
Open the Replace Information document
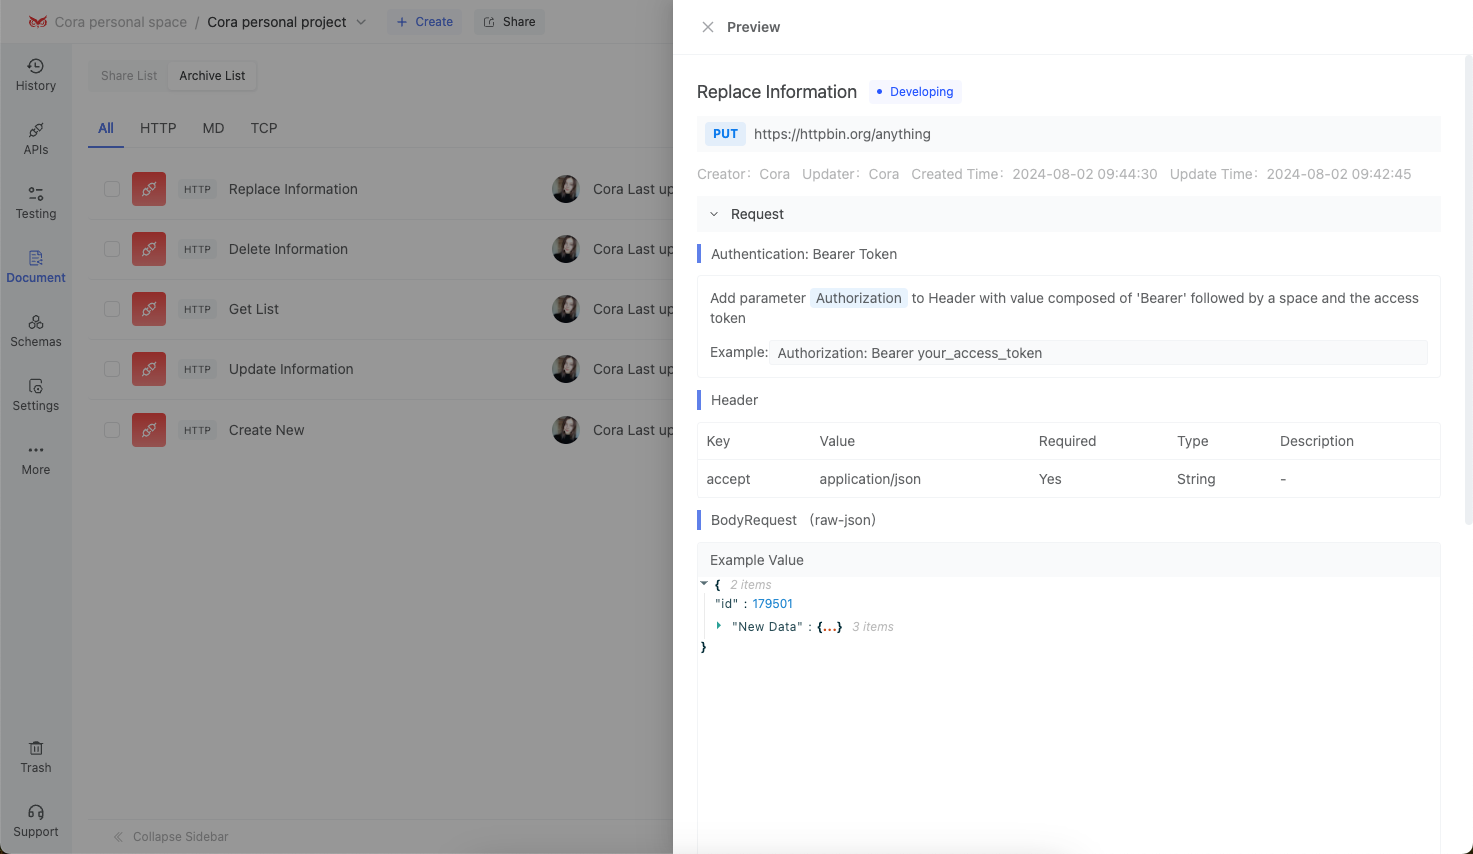293,189
